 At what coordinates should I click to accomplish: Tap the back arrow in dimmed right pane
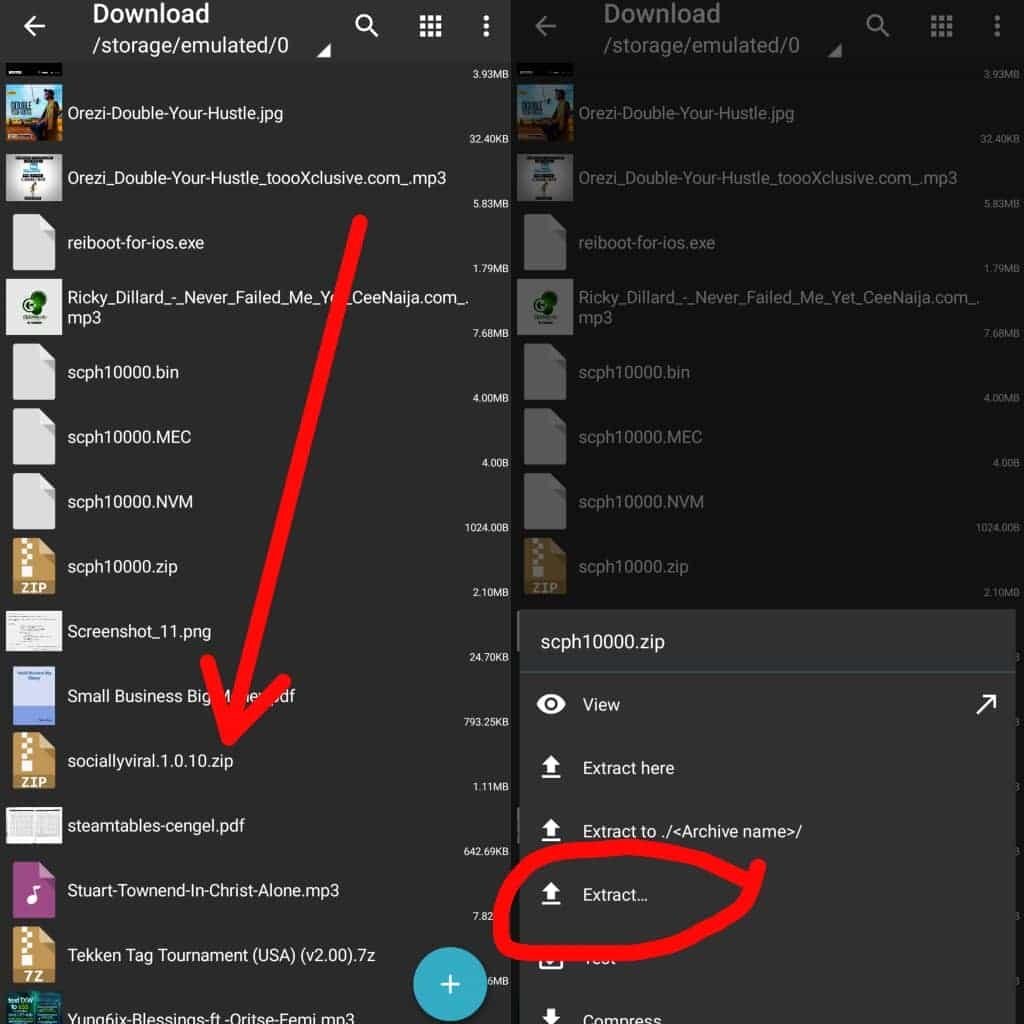545,26
